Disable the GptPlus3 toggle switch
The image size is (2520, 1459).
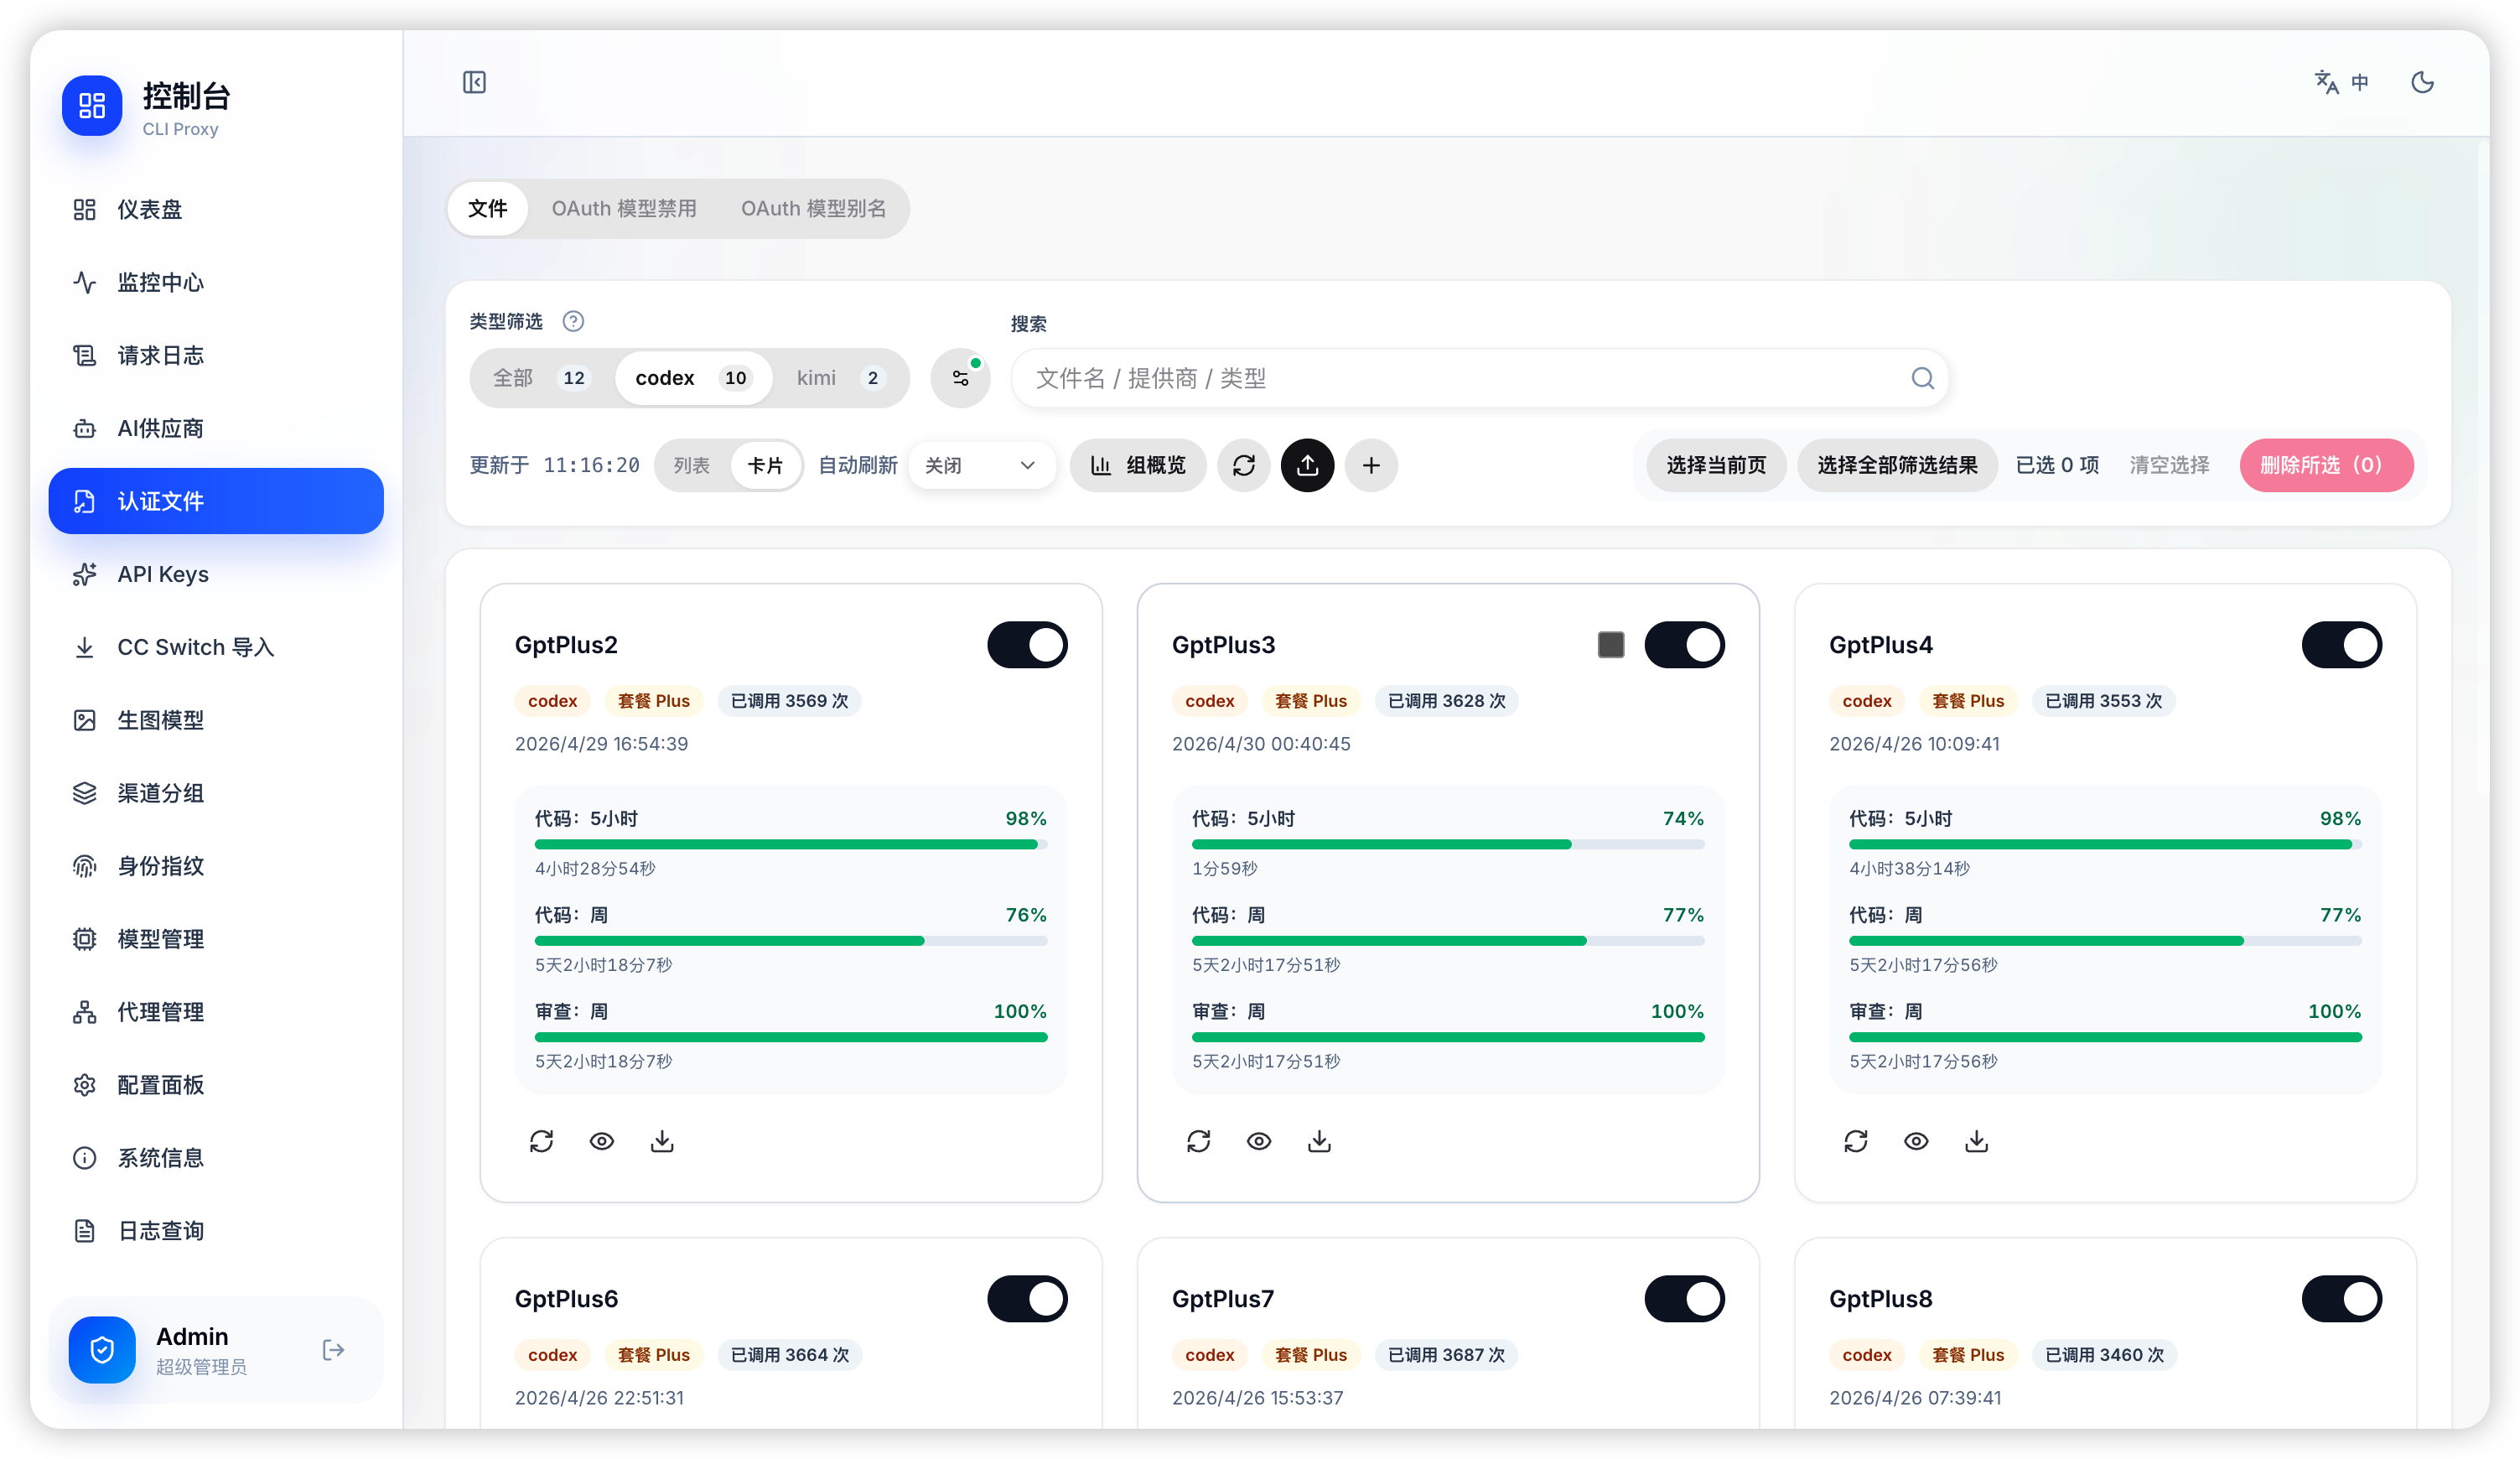[1684, 645]
